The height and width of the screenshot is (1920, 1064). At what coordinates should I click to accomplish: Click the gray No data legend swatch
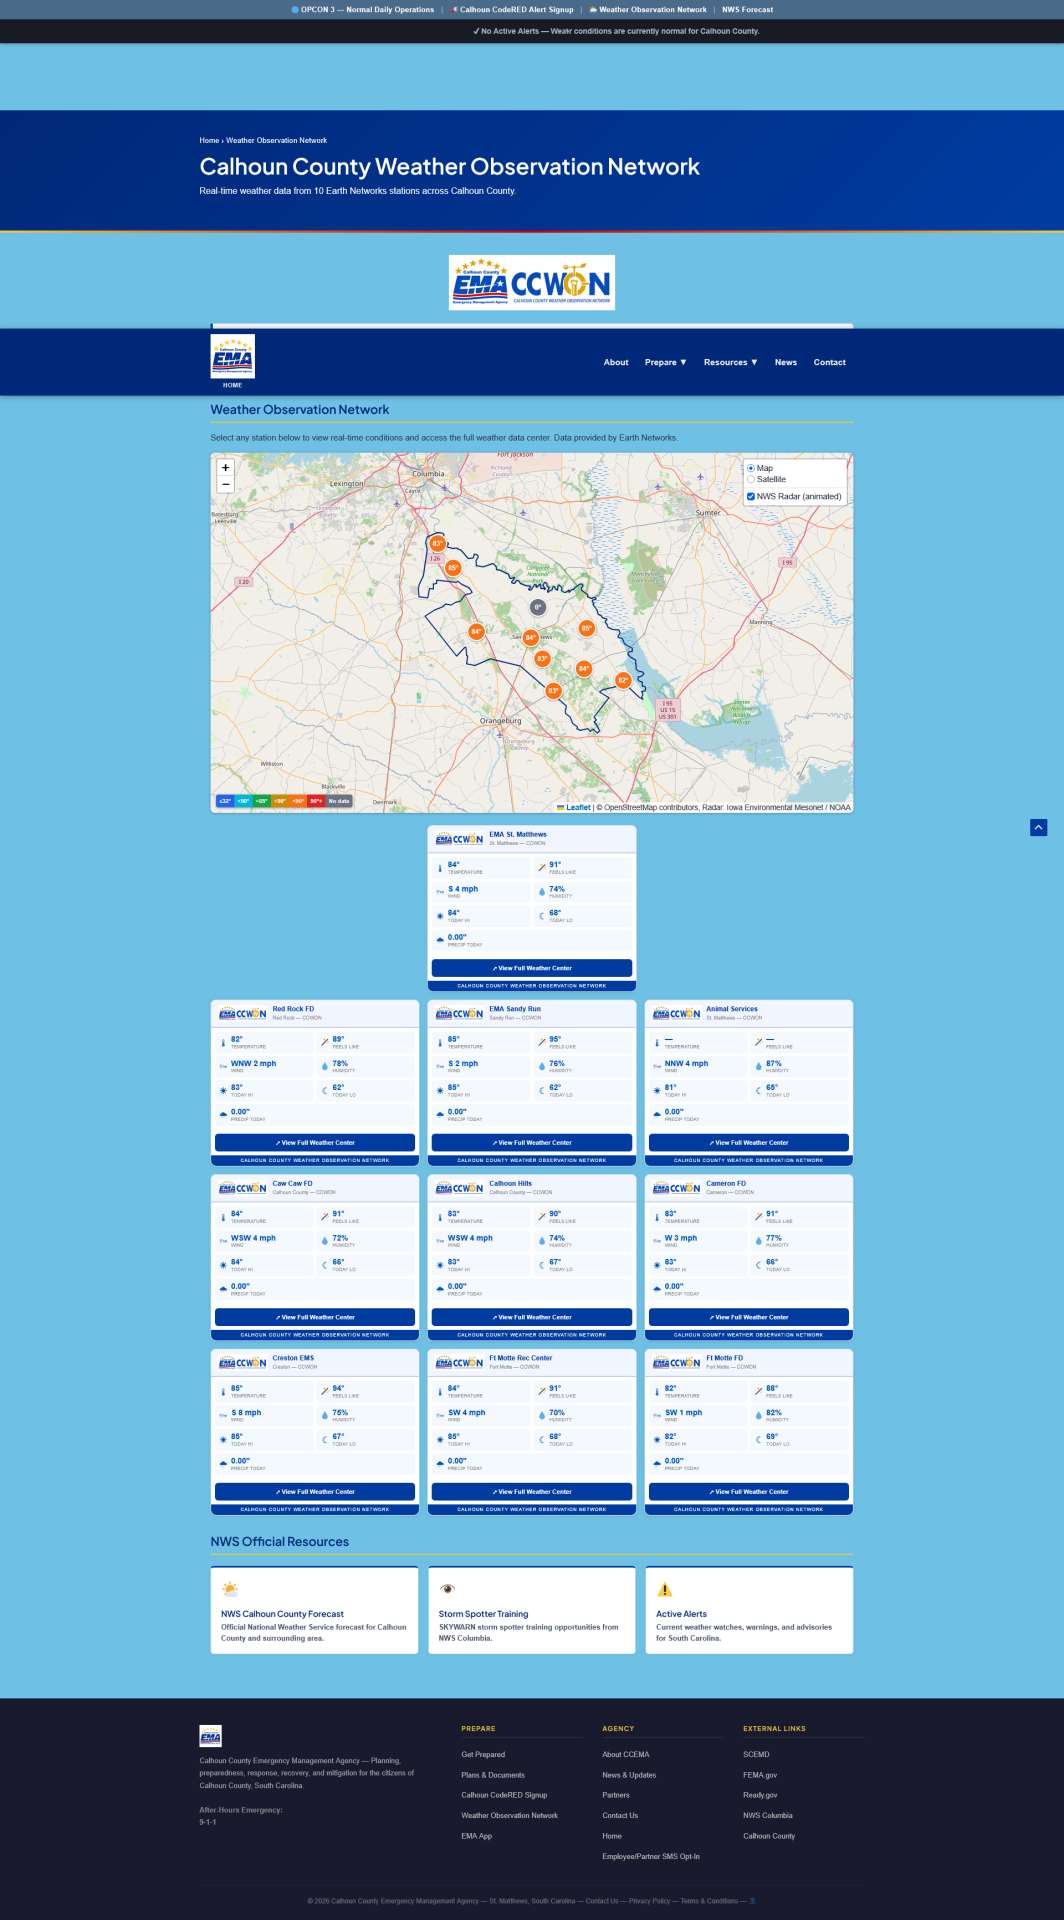(339, 801)
